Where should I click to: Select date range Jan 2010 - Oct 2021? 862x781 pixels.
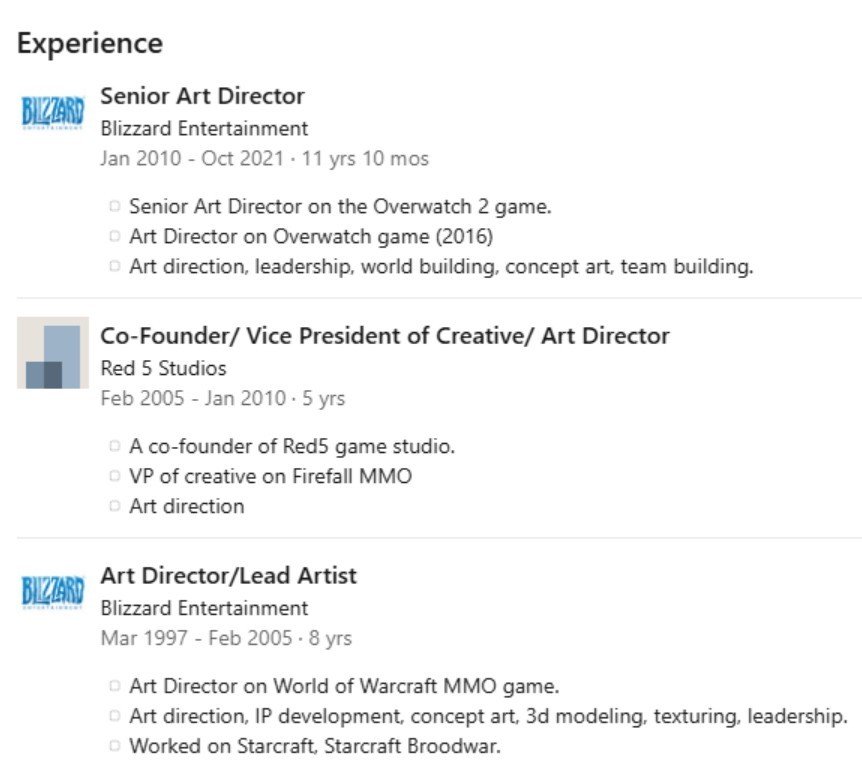[x=192, y=159]
